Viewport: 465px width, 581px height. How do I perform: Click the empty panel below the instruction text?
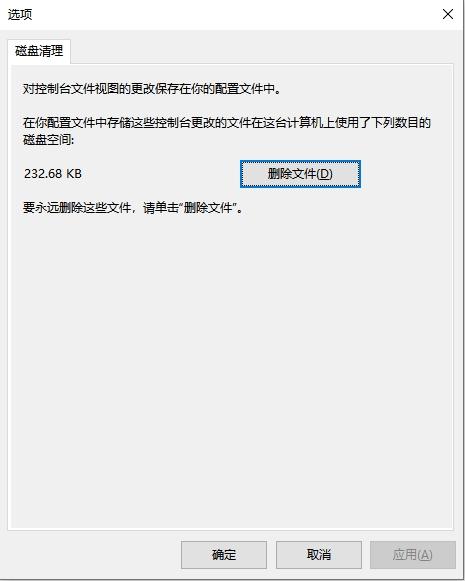232,371
